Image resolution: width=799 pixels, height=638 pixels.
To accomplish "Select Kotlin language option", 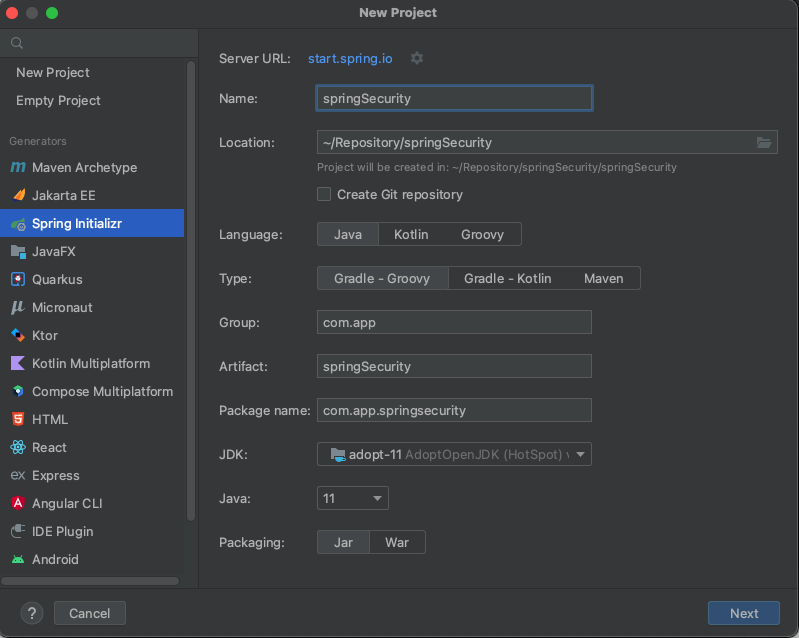I will click(411, 234).
